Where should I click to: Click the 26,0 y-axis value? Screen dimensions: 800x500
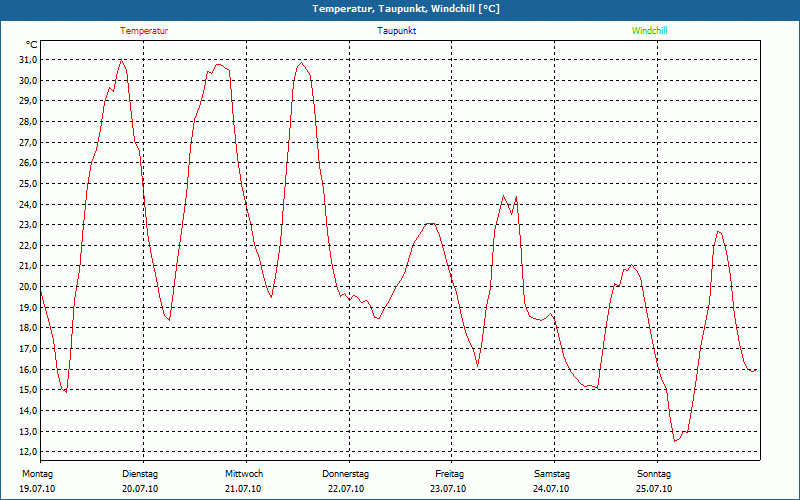pyautogui.click(x=28, y=163)
